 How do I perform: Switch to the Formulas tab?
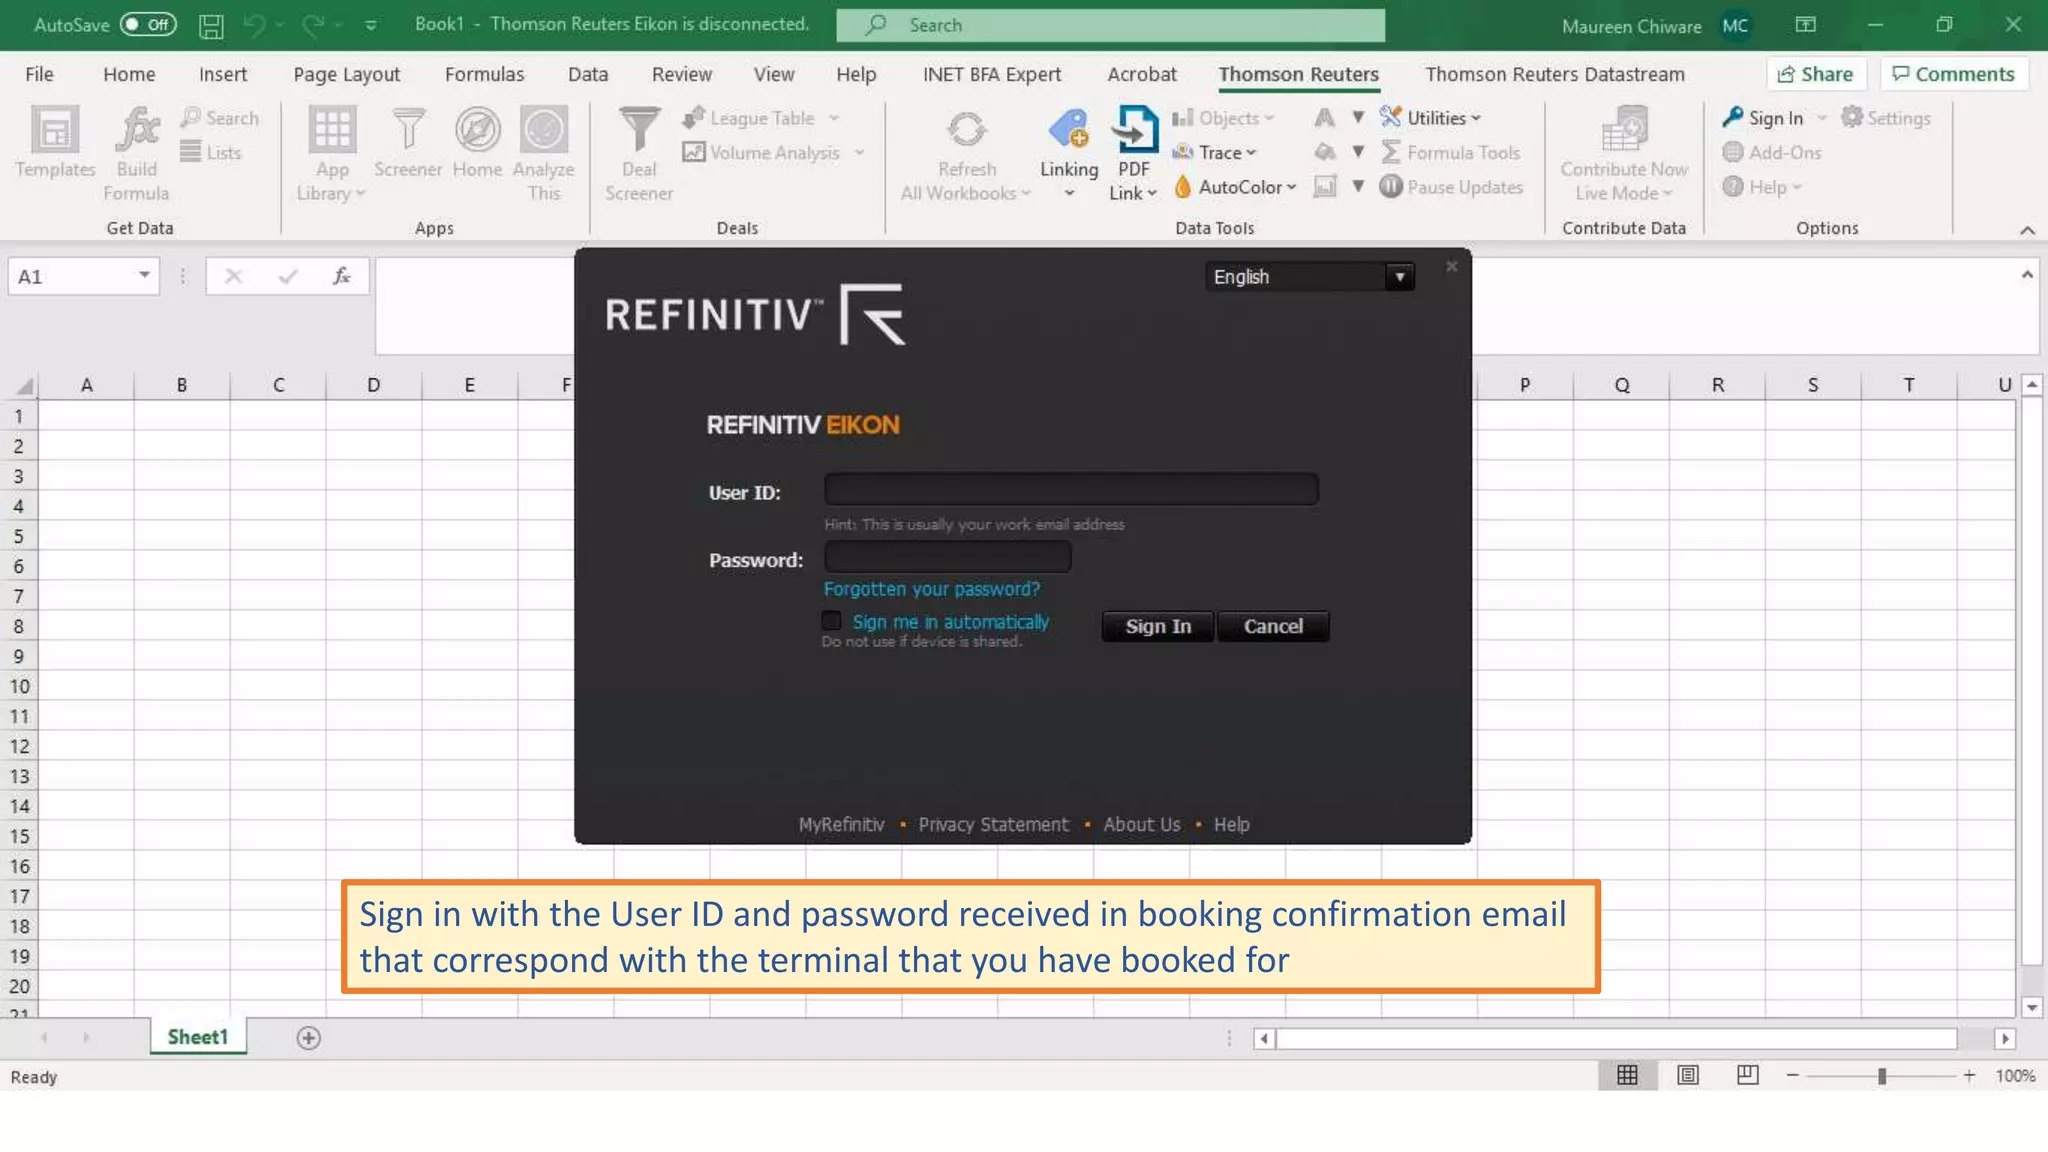(484, 74)
